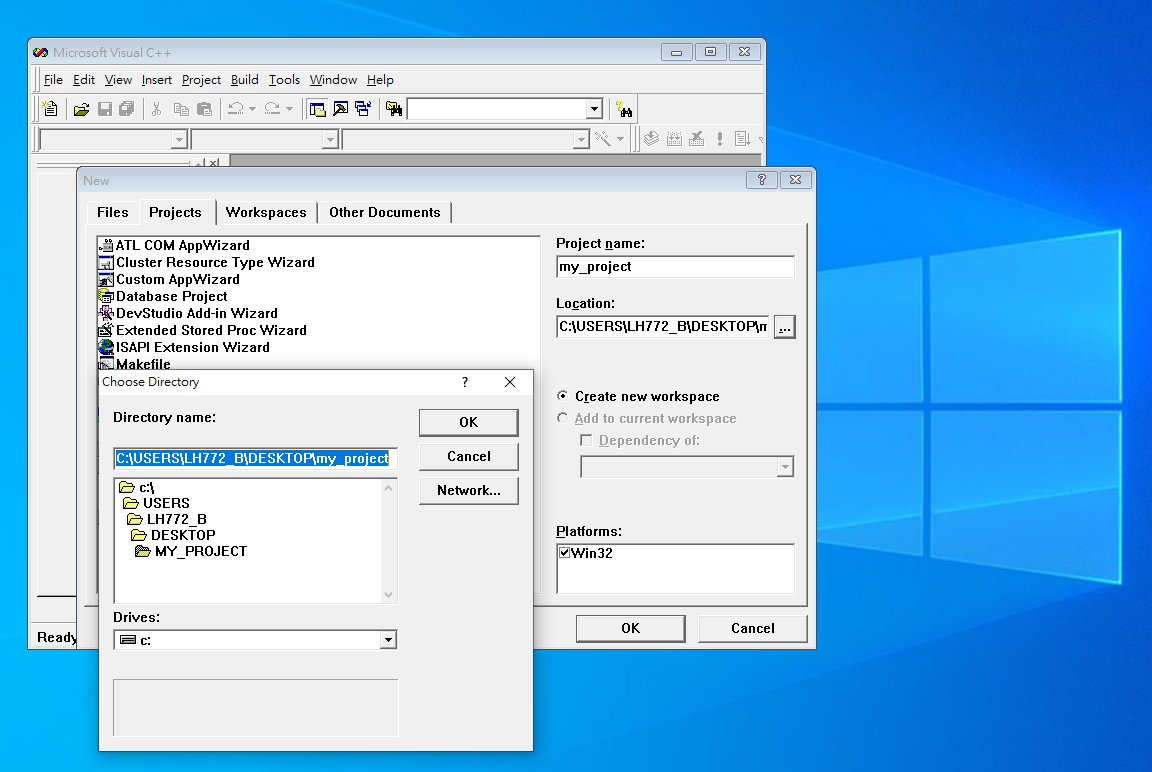Image resolution: width=1152 pixels, height=772 pixels.
Task: Click the Project name input field
Action: click(x=675, y=267)
